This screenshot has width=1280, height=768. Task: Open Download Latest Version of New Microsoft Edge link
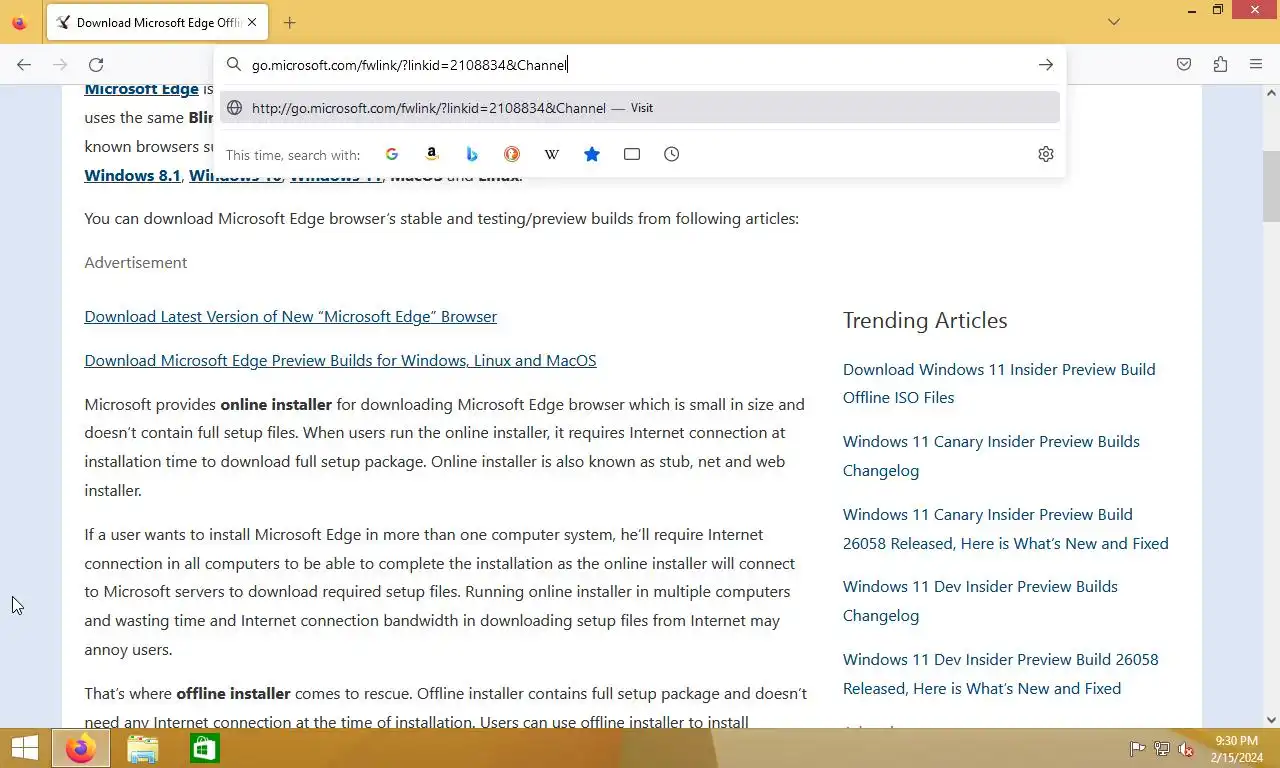tap(290, 316)
